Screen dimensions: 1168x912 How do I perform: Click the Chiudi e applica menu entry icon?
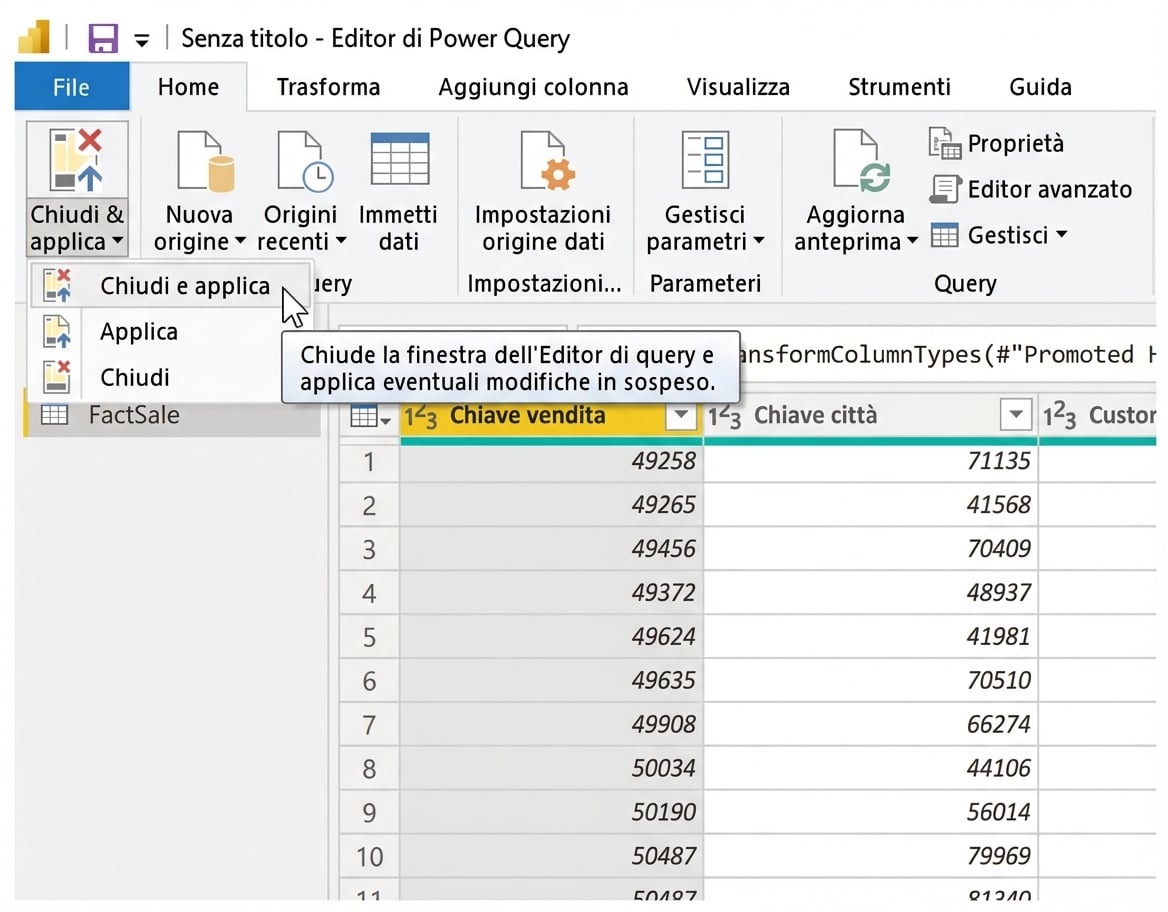click(x=57, y=285)
